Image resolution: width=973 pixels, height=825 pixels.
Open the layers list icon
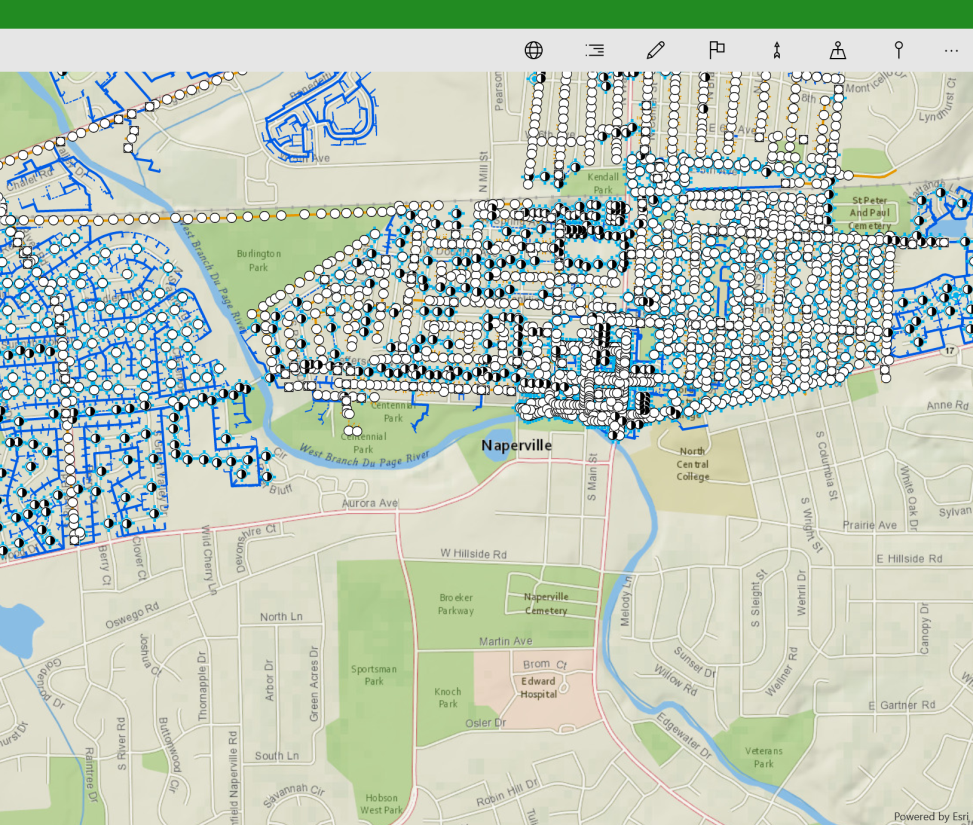click(x=594, y=50)
